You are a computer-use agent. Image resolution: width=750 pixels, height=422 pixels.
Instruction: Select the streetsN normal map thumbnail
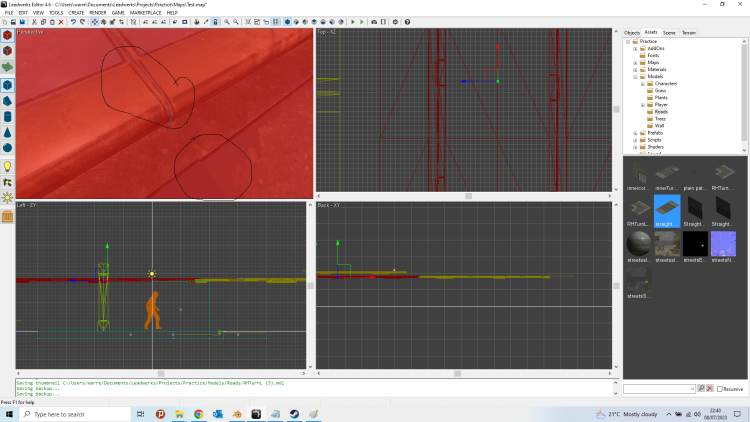(722, 245)
